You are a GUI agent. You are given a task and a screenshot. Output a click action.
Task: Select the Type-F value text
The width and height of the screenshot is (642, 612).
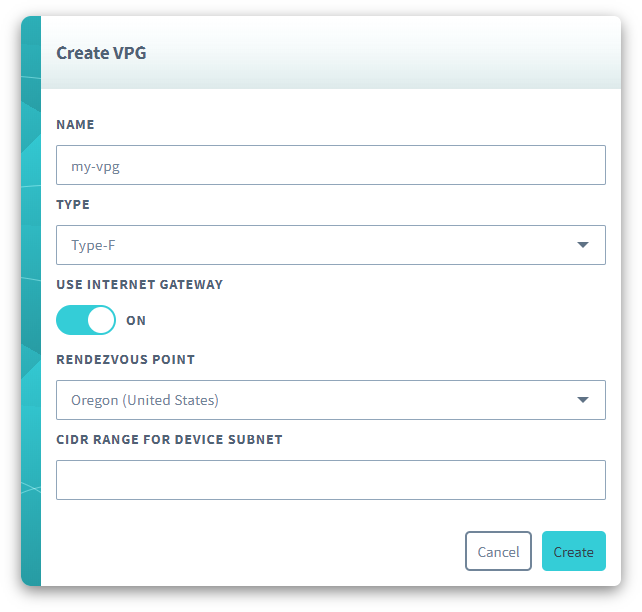(x=93, y=245)
